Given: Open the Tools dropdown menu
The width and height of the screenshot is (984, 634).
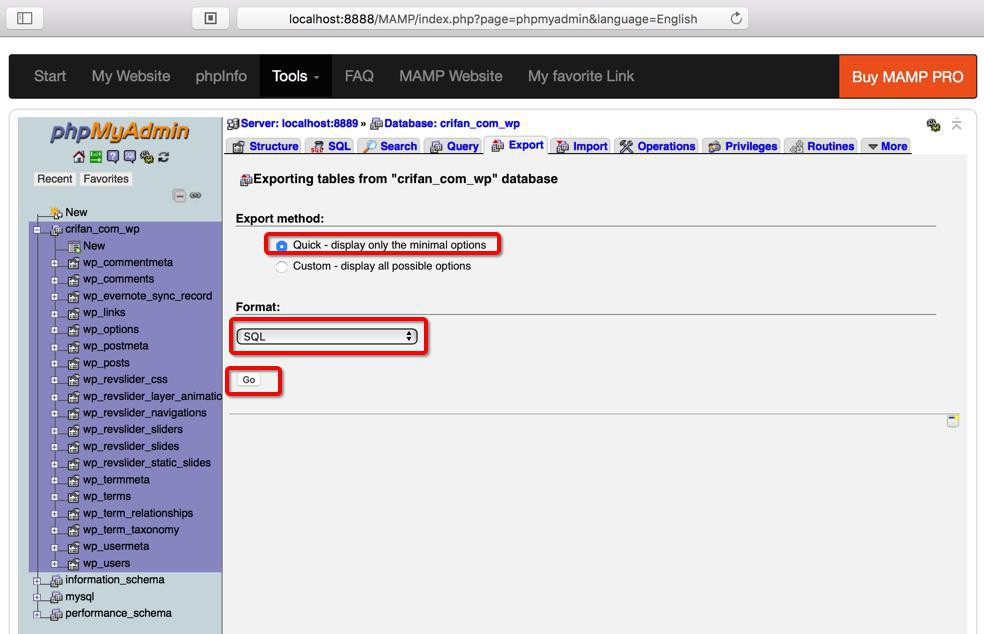Looking at the screenshot, I should (x=296, y=76).
